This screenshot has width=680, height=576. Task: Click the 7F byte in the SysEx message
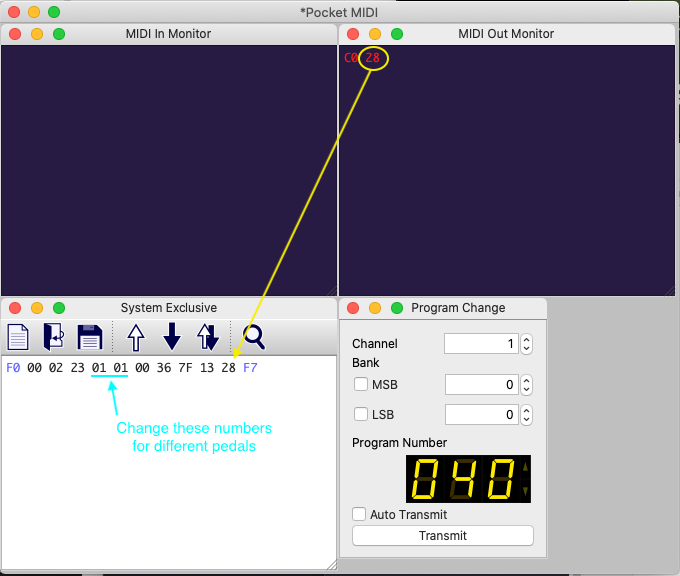[x=185, y=368]
